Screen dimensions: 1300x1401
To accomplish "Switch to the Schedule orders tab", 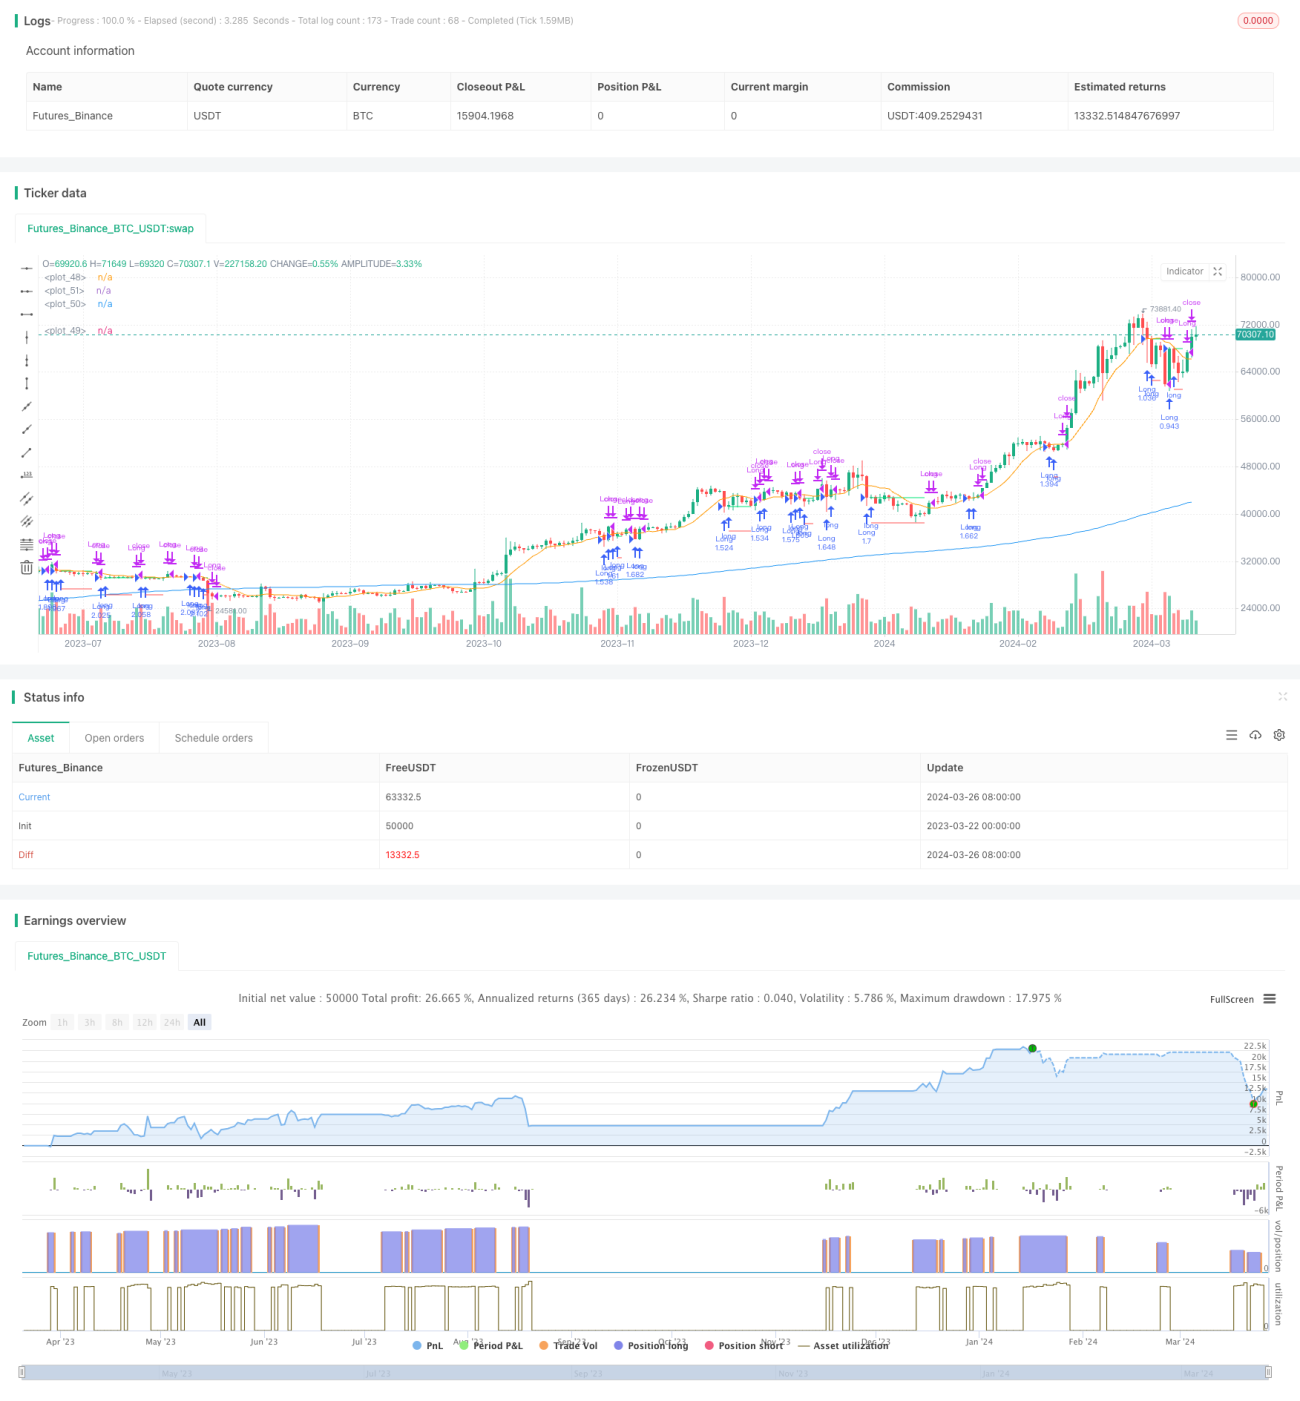I will 214,738.
